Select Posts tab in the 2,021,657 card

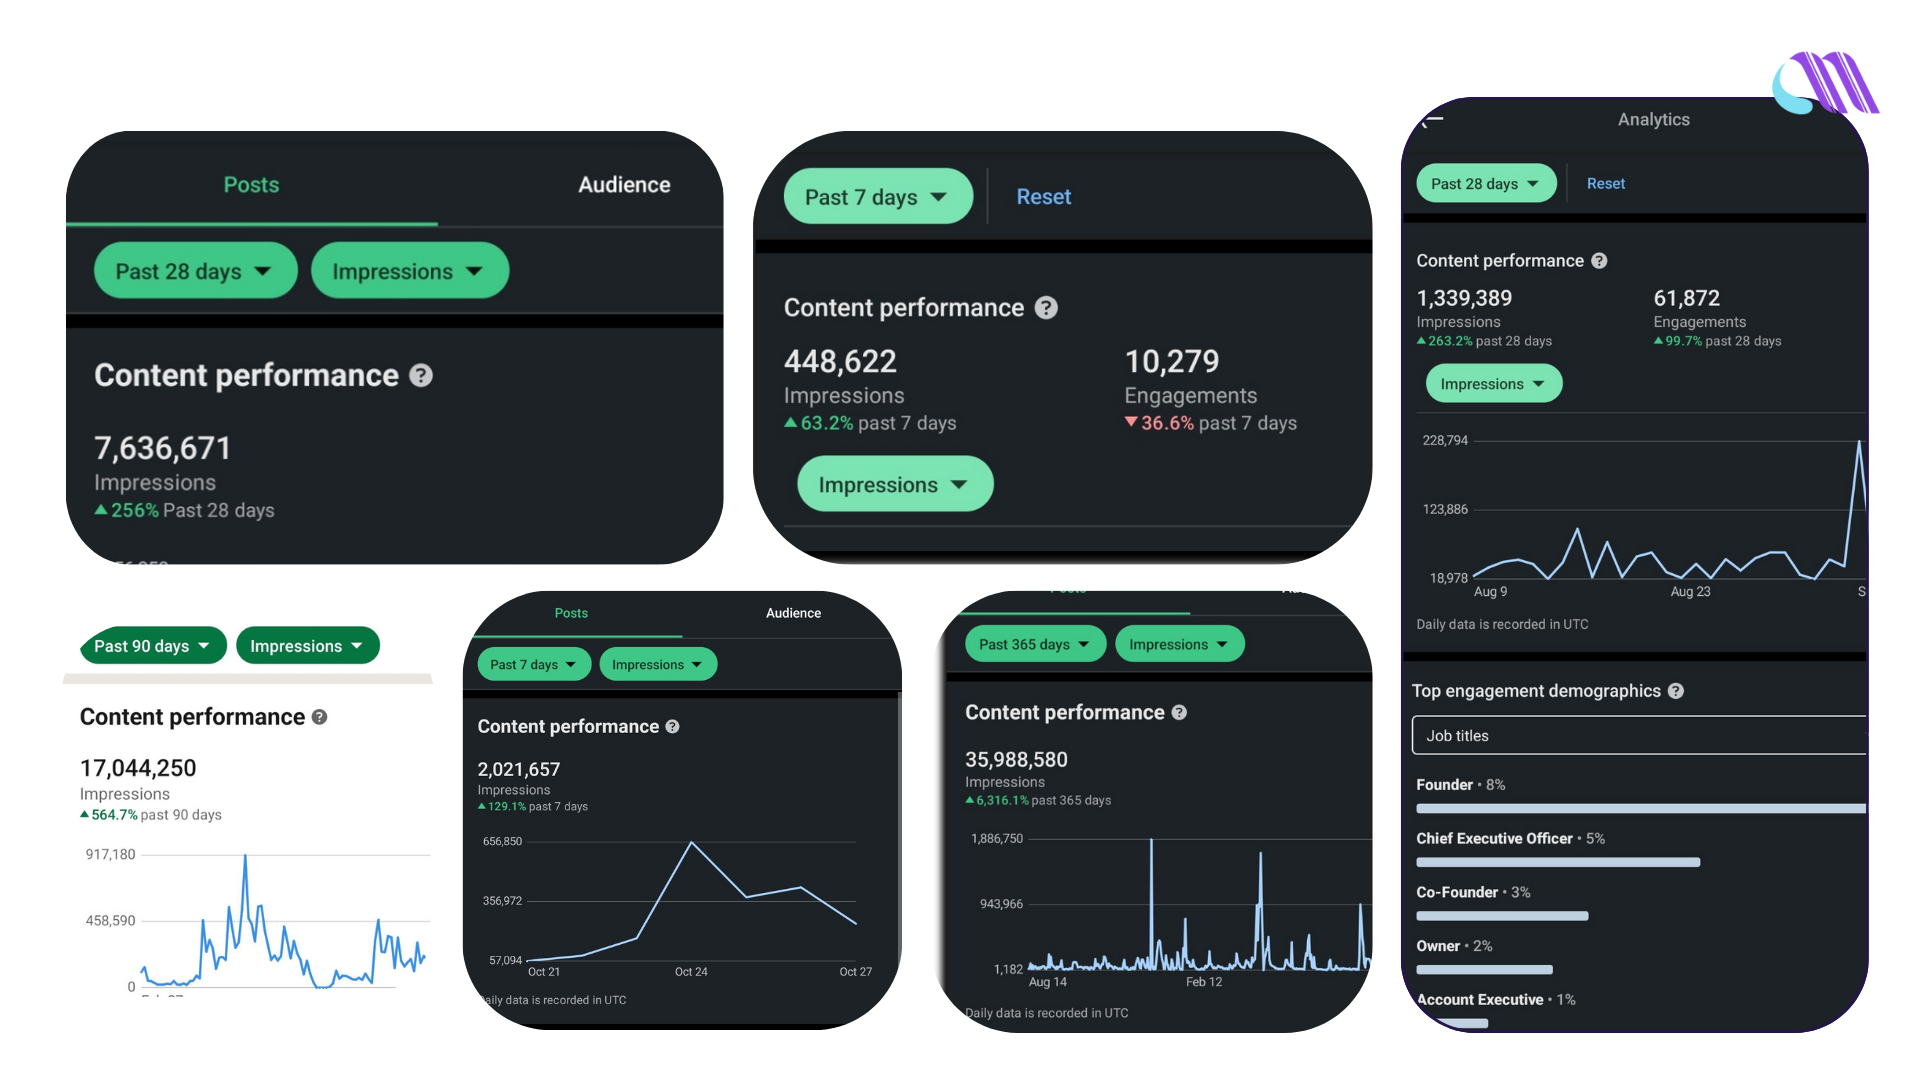pyautogui.click(x=571, y=613)
